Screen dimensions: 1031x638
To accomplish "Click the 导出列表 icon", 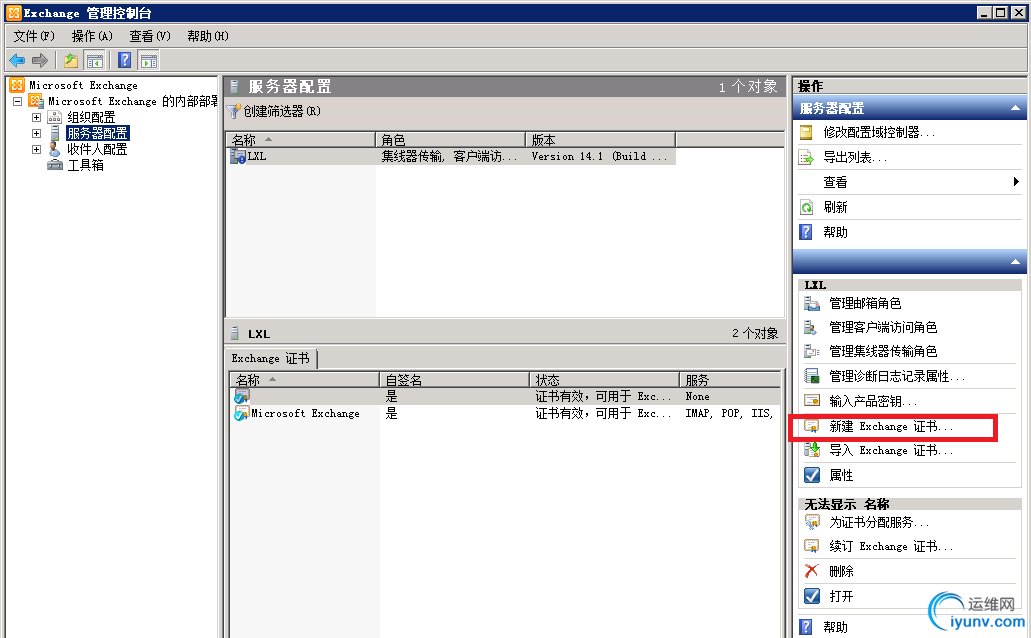I will (x=806, y=158).
